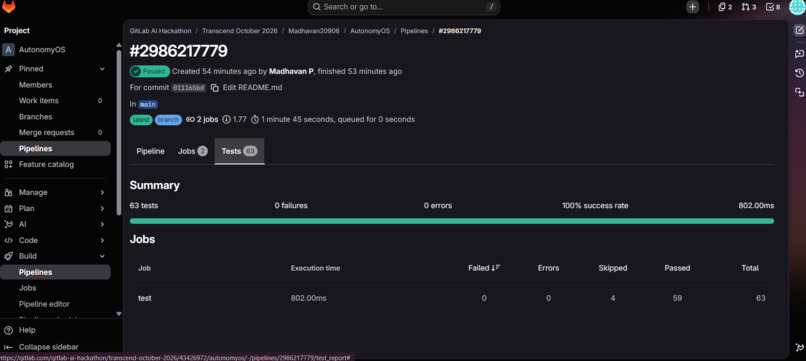Click the compose/edit icon in right rail
Image resolution: width=806 pixels, height=361 pixels.
799,30
